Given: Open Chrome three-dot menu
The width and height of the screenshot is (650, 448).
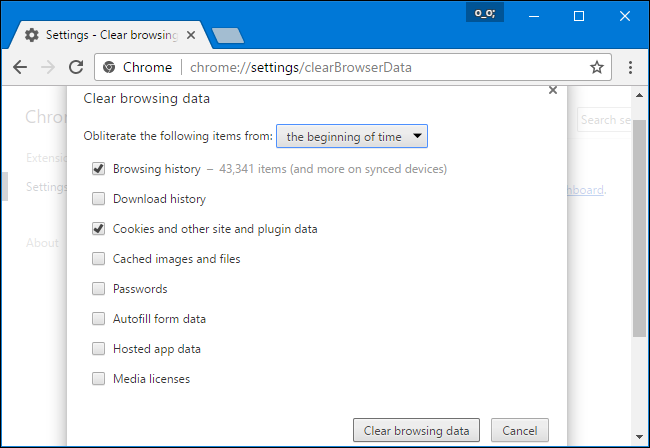Looking at the screenshot, I should pos(630,67).
